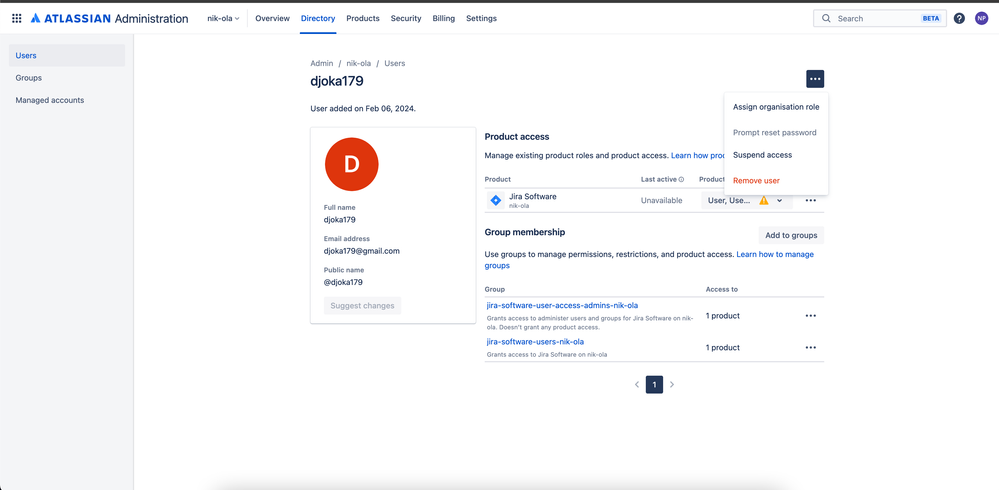
Task: Expand the nik-ola organization dropdown
Action: (223, 18)
